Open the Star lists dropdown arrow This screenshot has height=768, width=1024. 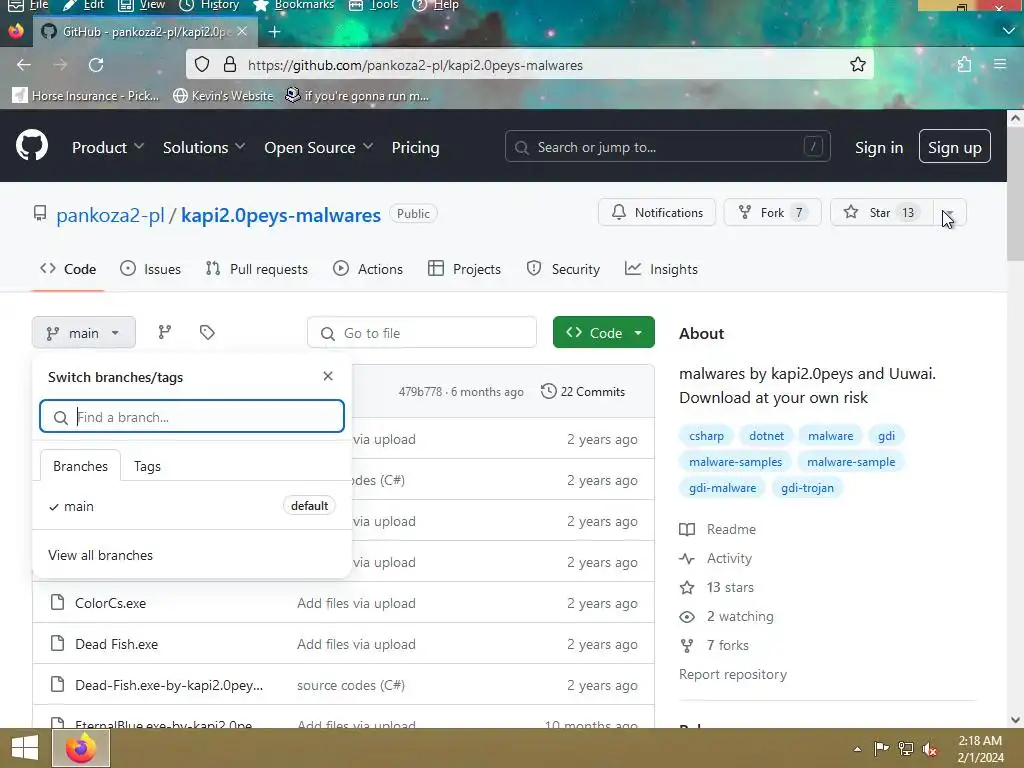pos(948,213)
